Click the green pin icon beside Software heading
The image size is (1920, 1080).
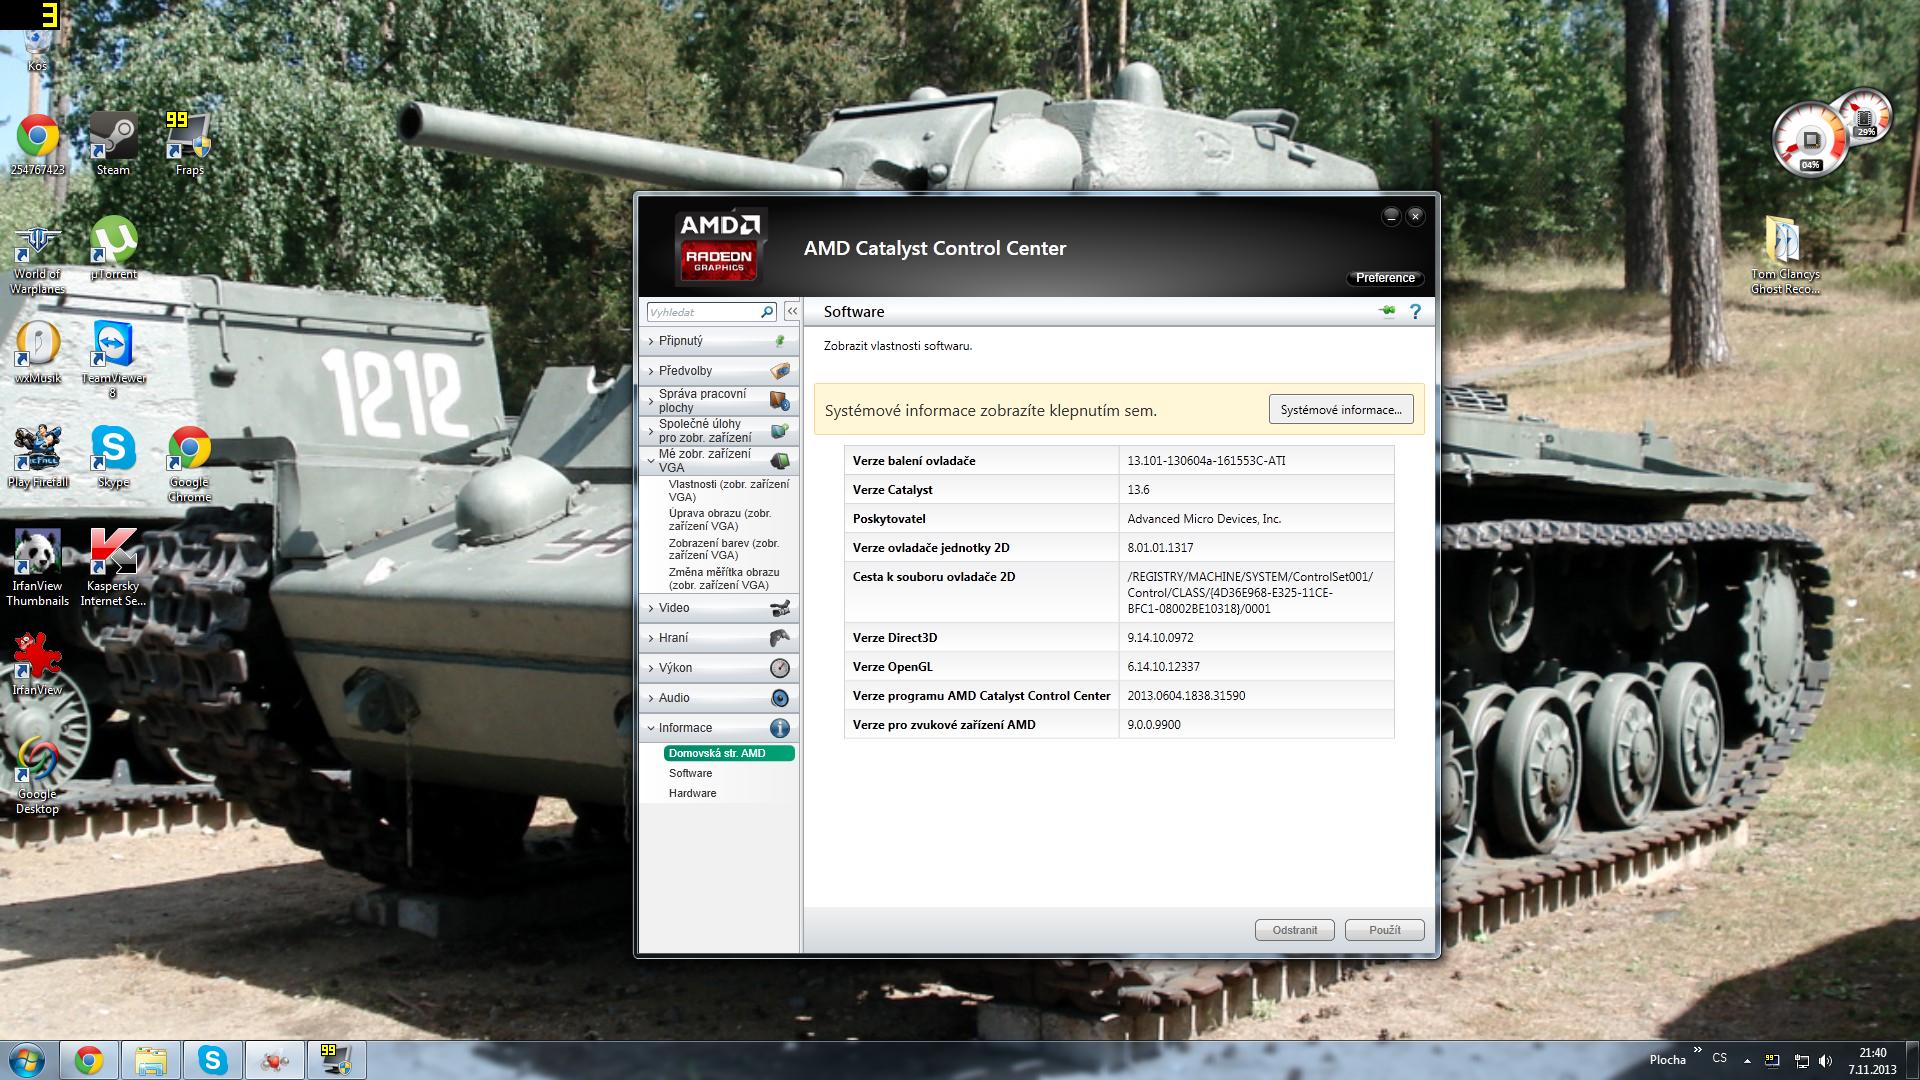click(1387, 312)
